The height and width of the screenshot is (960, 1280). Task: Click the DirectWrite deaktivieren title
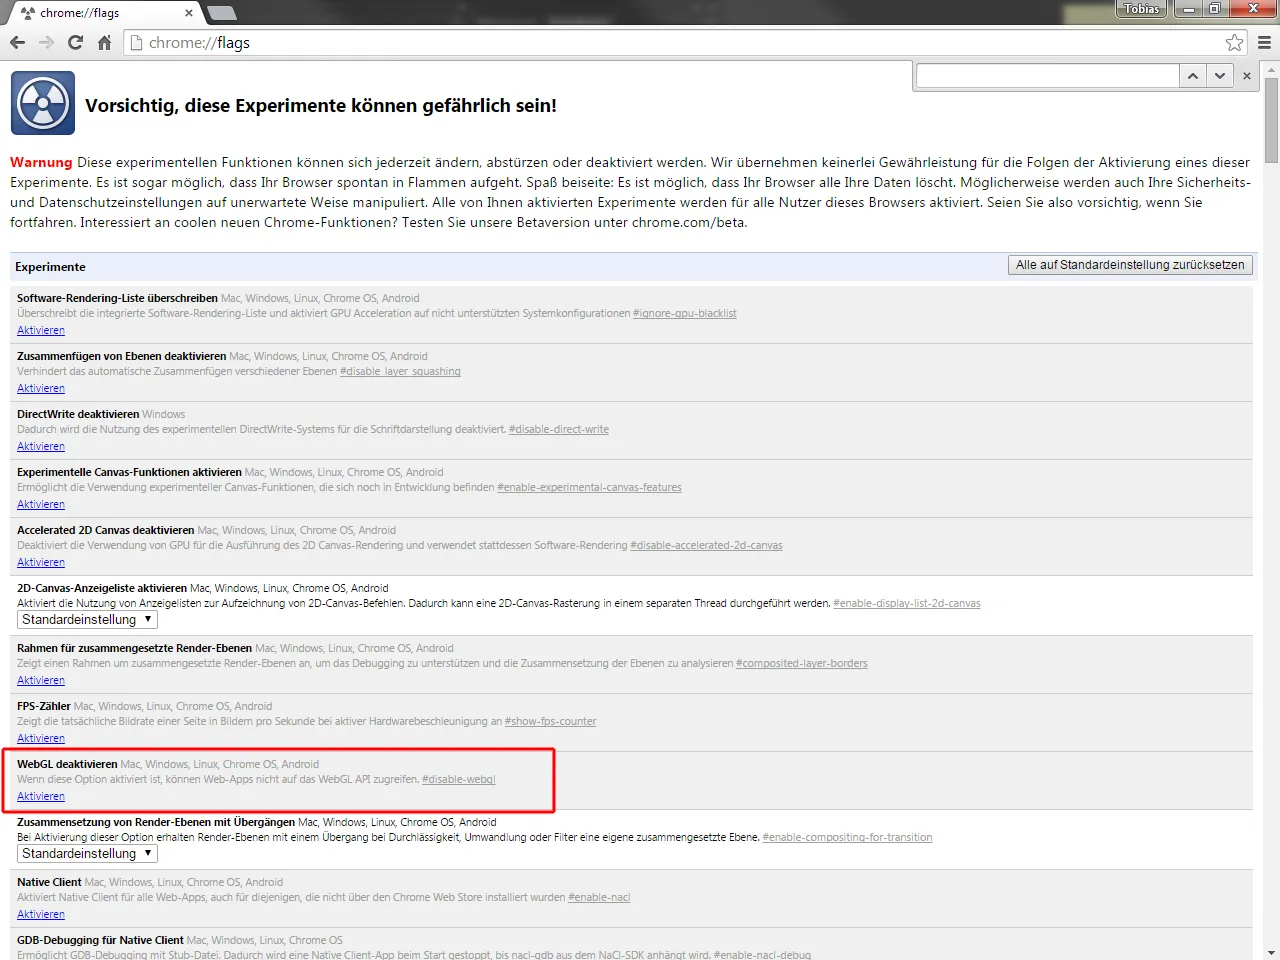click(x=78, y=414)
